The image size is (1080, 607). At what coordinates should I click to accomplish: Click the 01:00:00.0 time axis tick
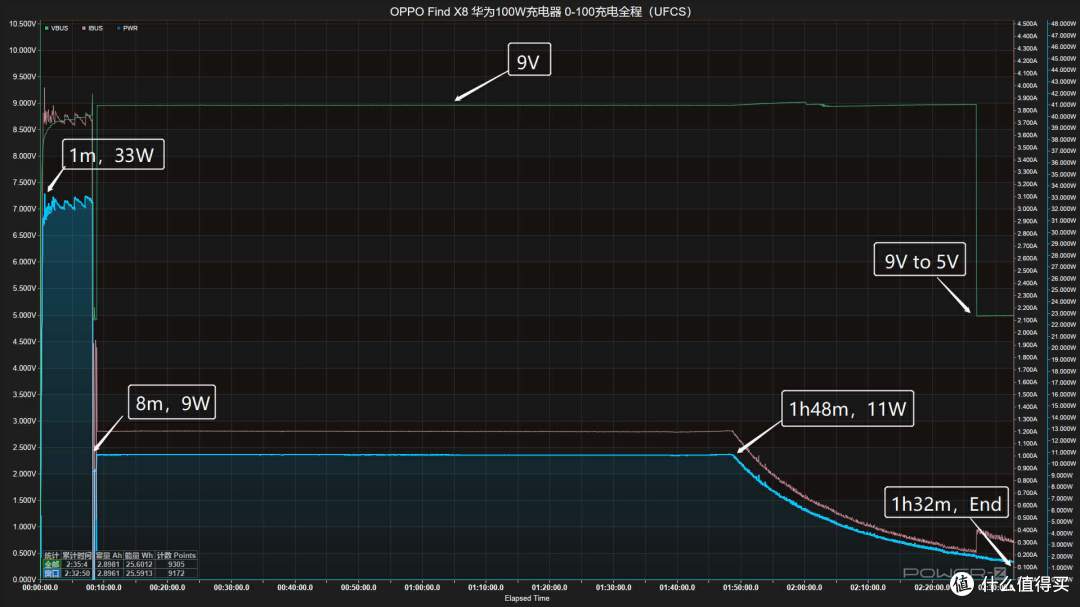[422, 588]
